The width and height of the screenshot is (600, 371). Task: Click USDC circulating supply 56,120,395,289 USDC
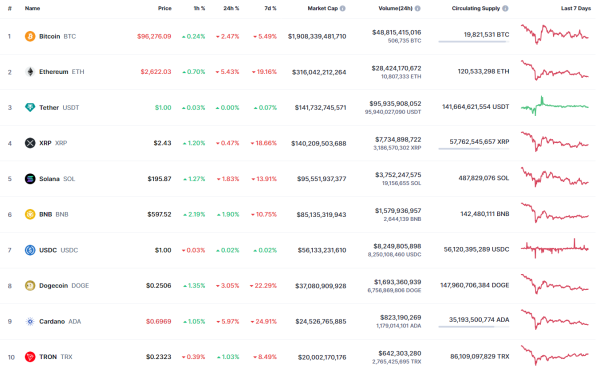476,249
